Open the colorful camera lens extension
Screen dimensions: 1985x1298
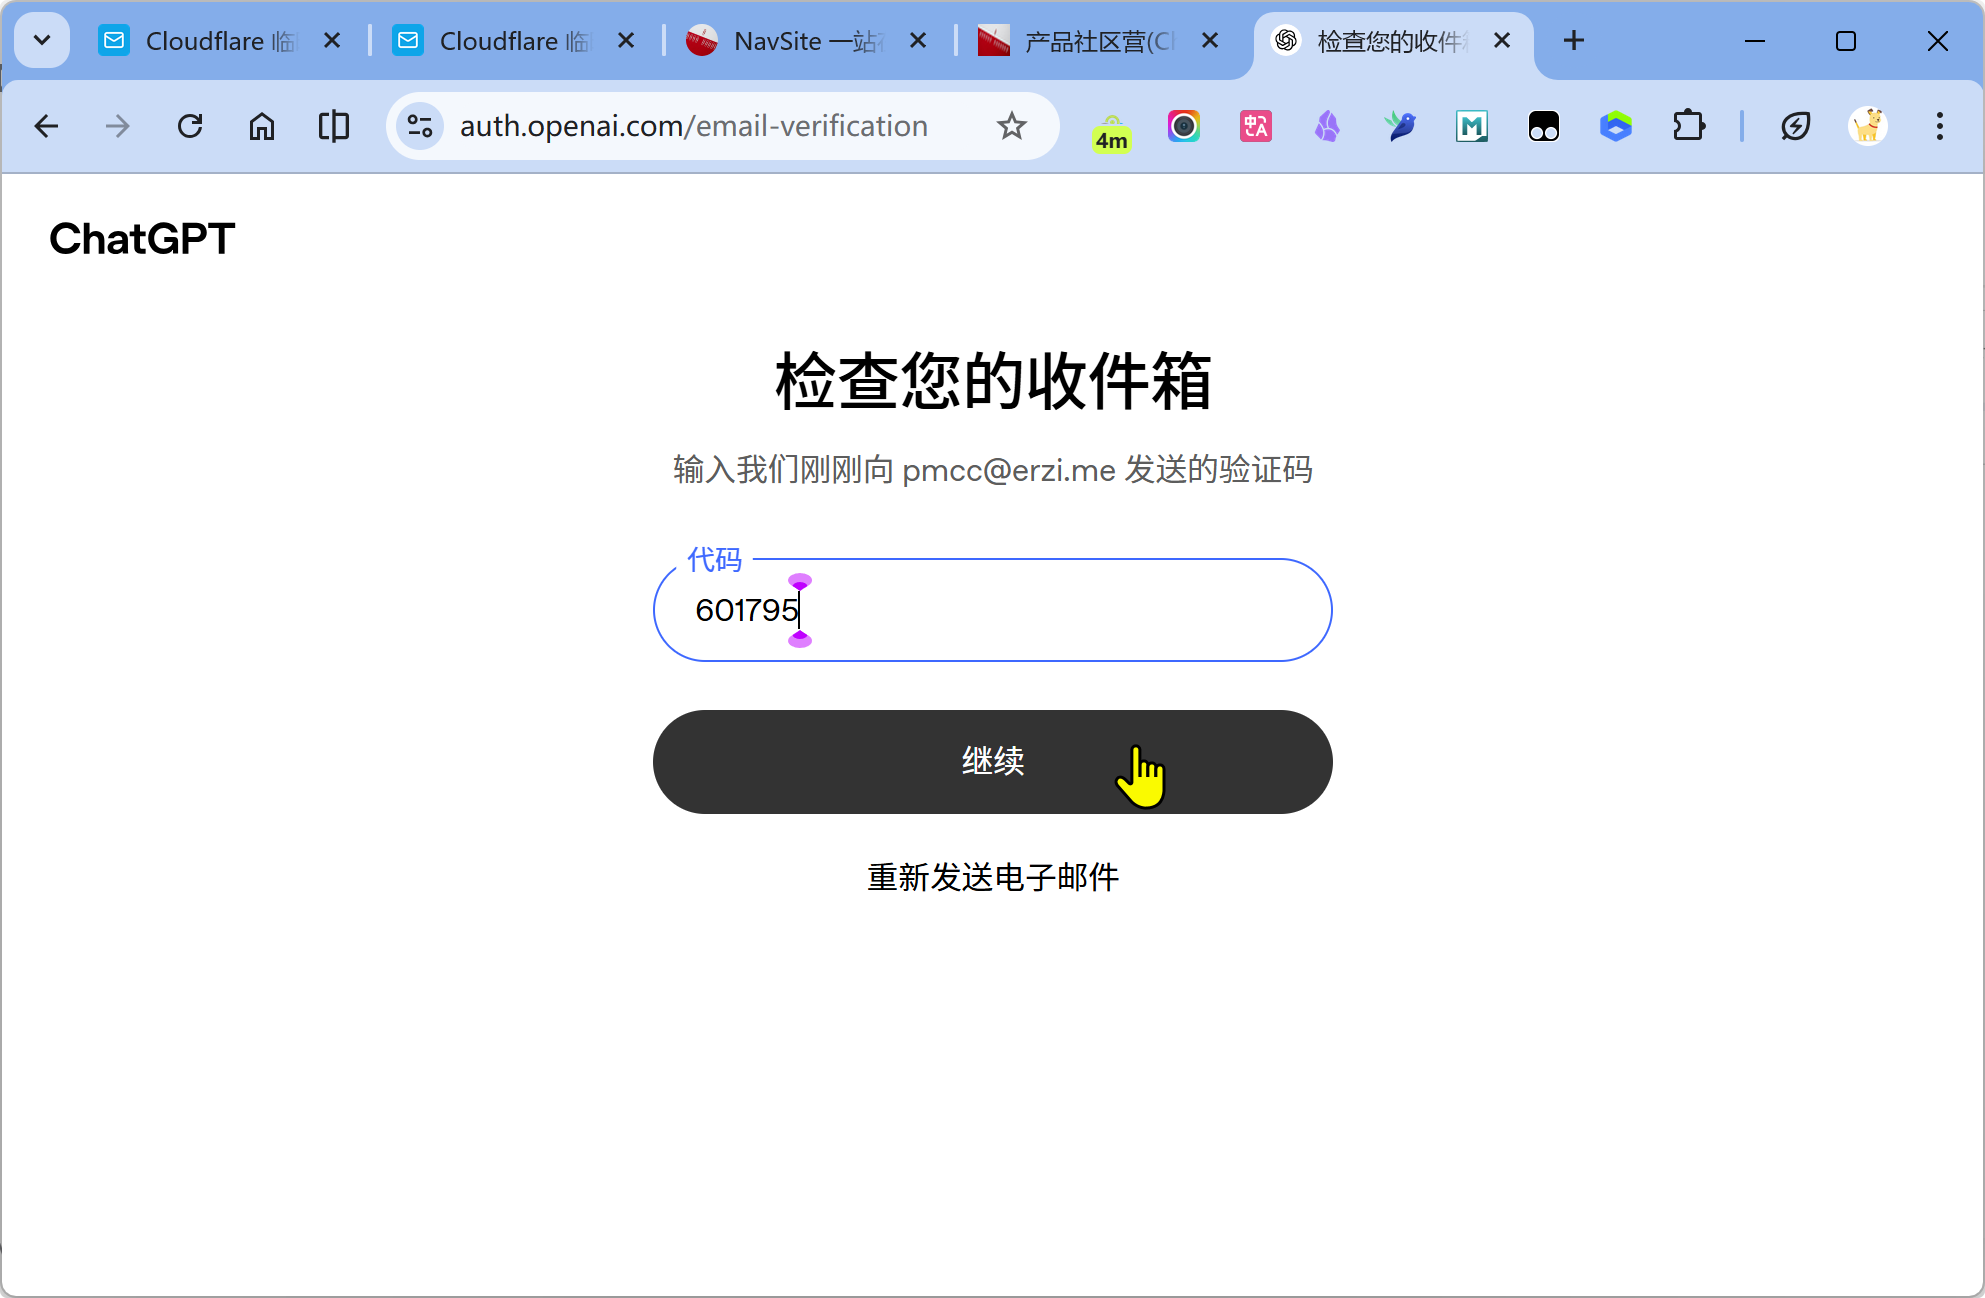point(1183,126)
